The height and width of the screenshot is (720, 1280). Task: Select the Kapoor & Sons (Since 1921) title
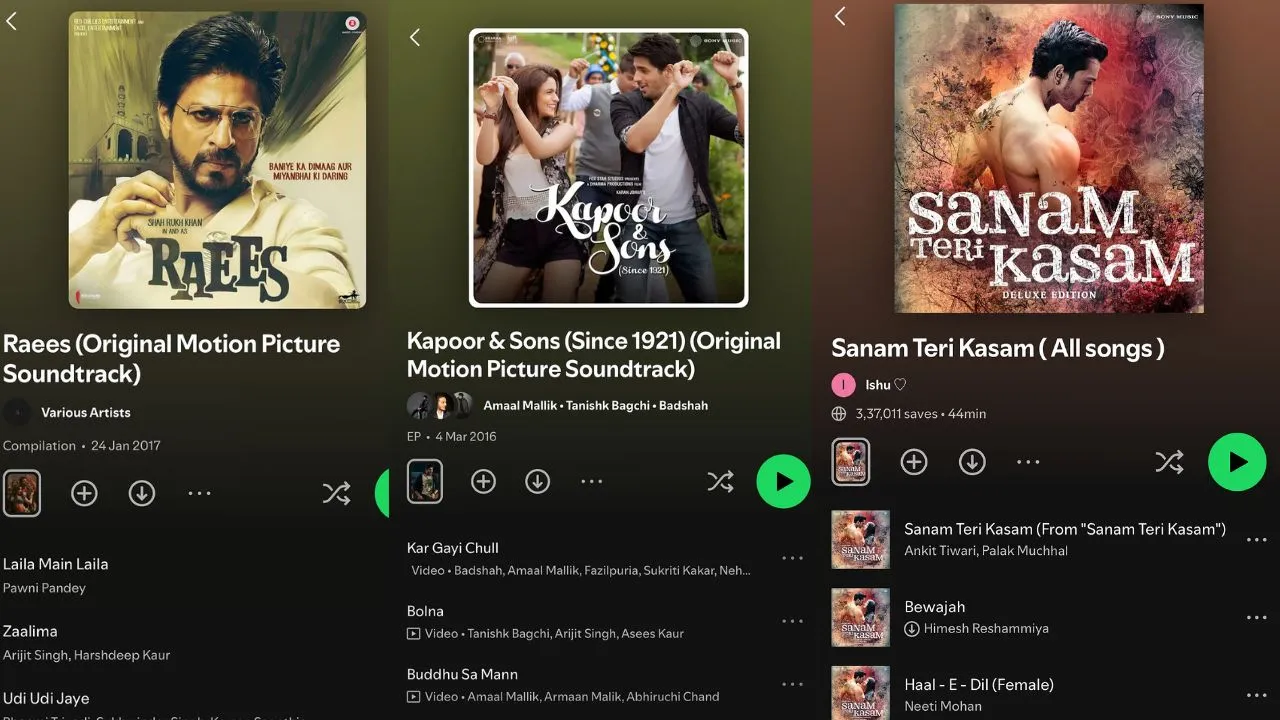point(594,355)
